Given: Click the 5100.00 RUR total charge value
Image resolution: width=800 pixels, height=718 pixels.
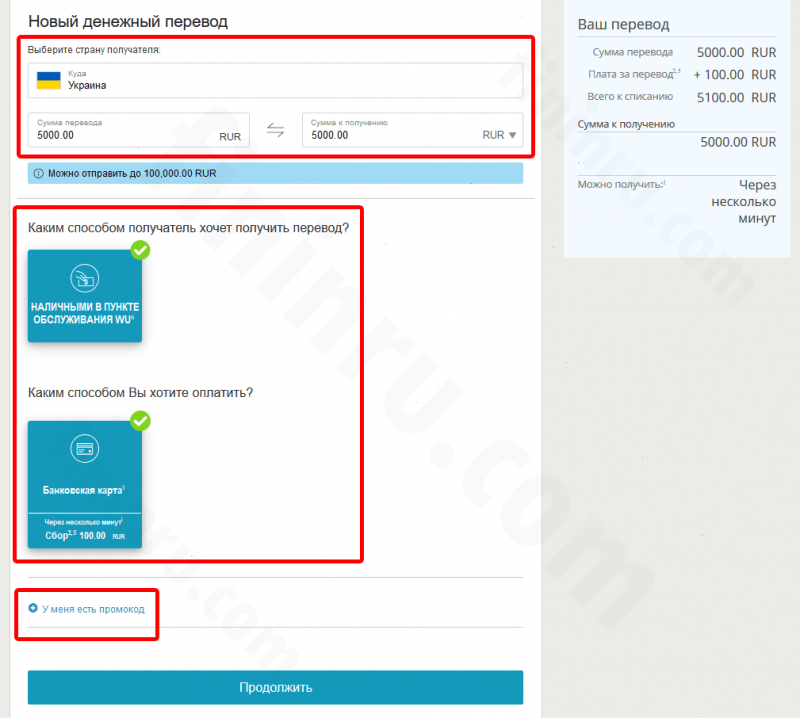Looking at the screenshot, I should [x=736, y=97].
